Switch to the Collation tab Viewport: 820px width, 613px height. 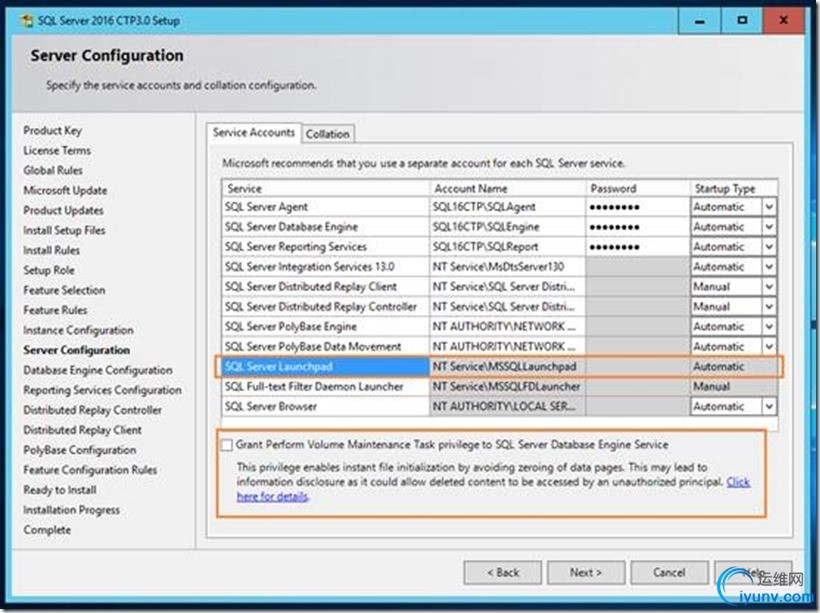(x=327, y=134)
